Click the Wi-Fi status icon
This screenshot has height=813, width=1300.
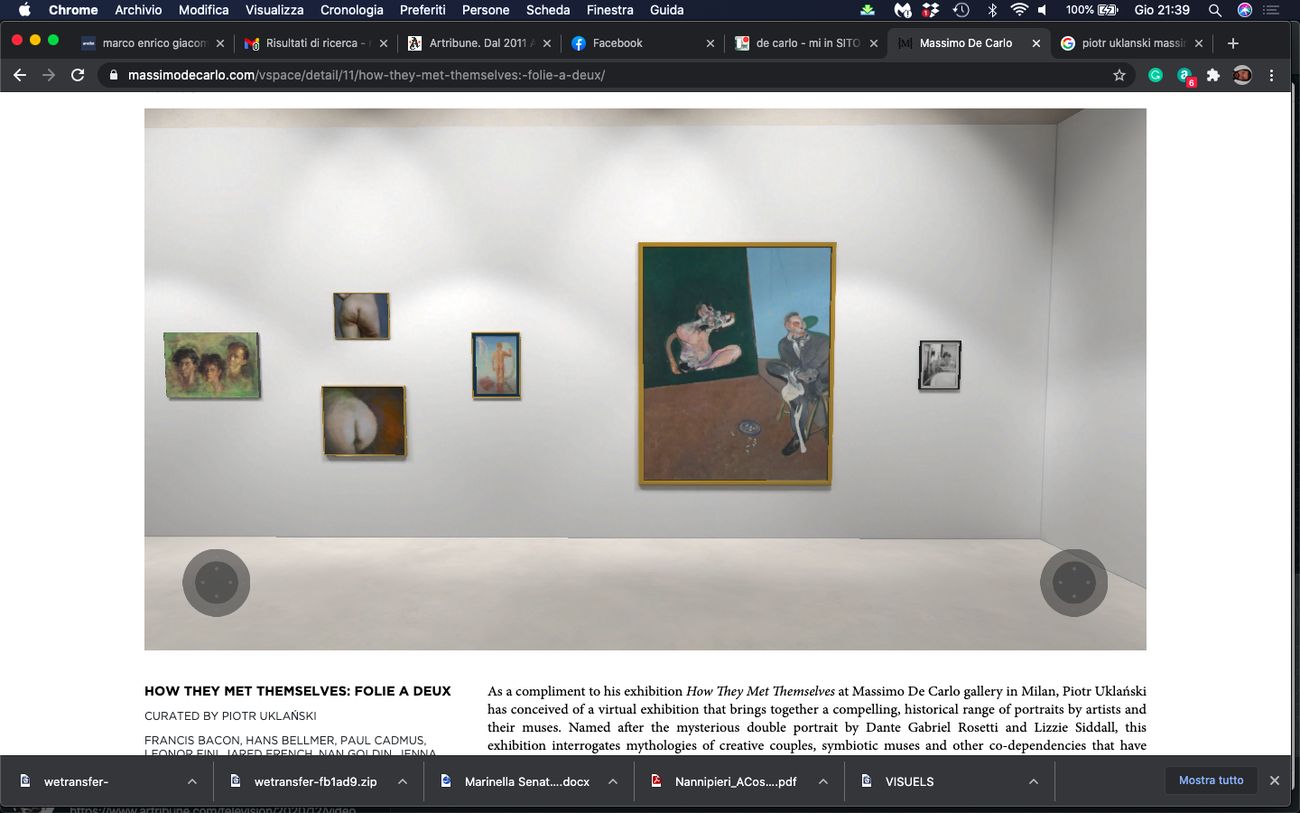(1019, 10)
